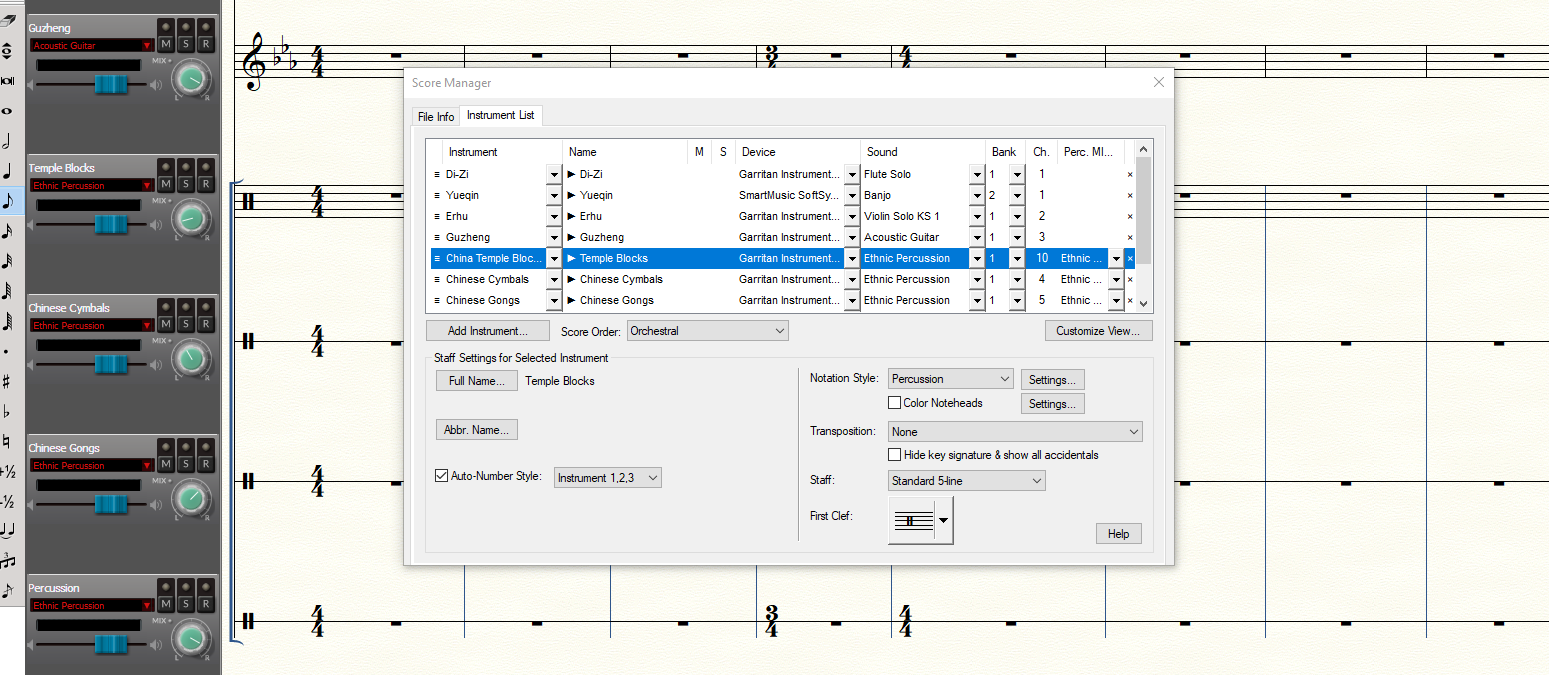Screen dimensions: 1549x675
Task: Solo the Chinese Gongs mixer channel
Action: coord(186,464)
